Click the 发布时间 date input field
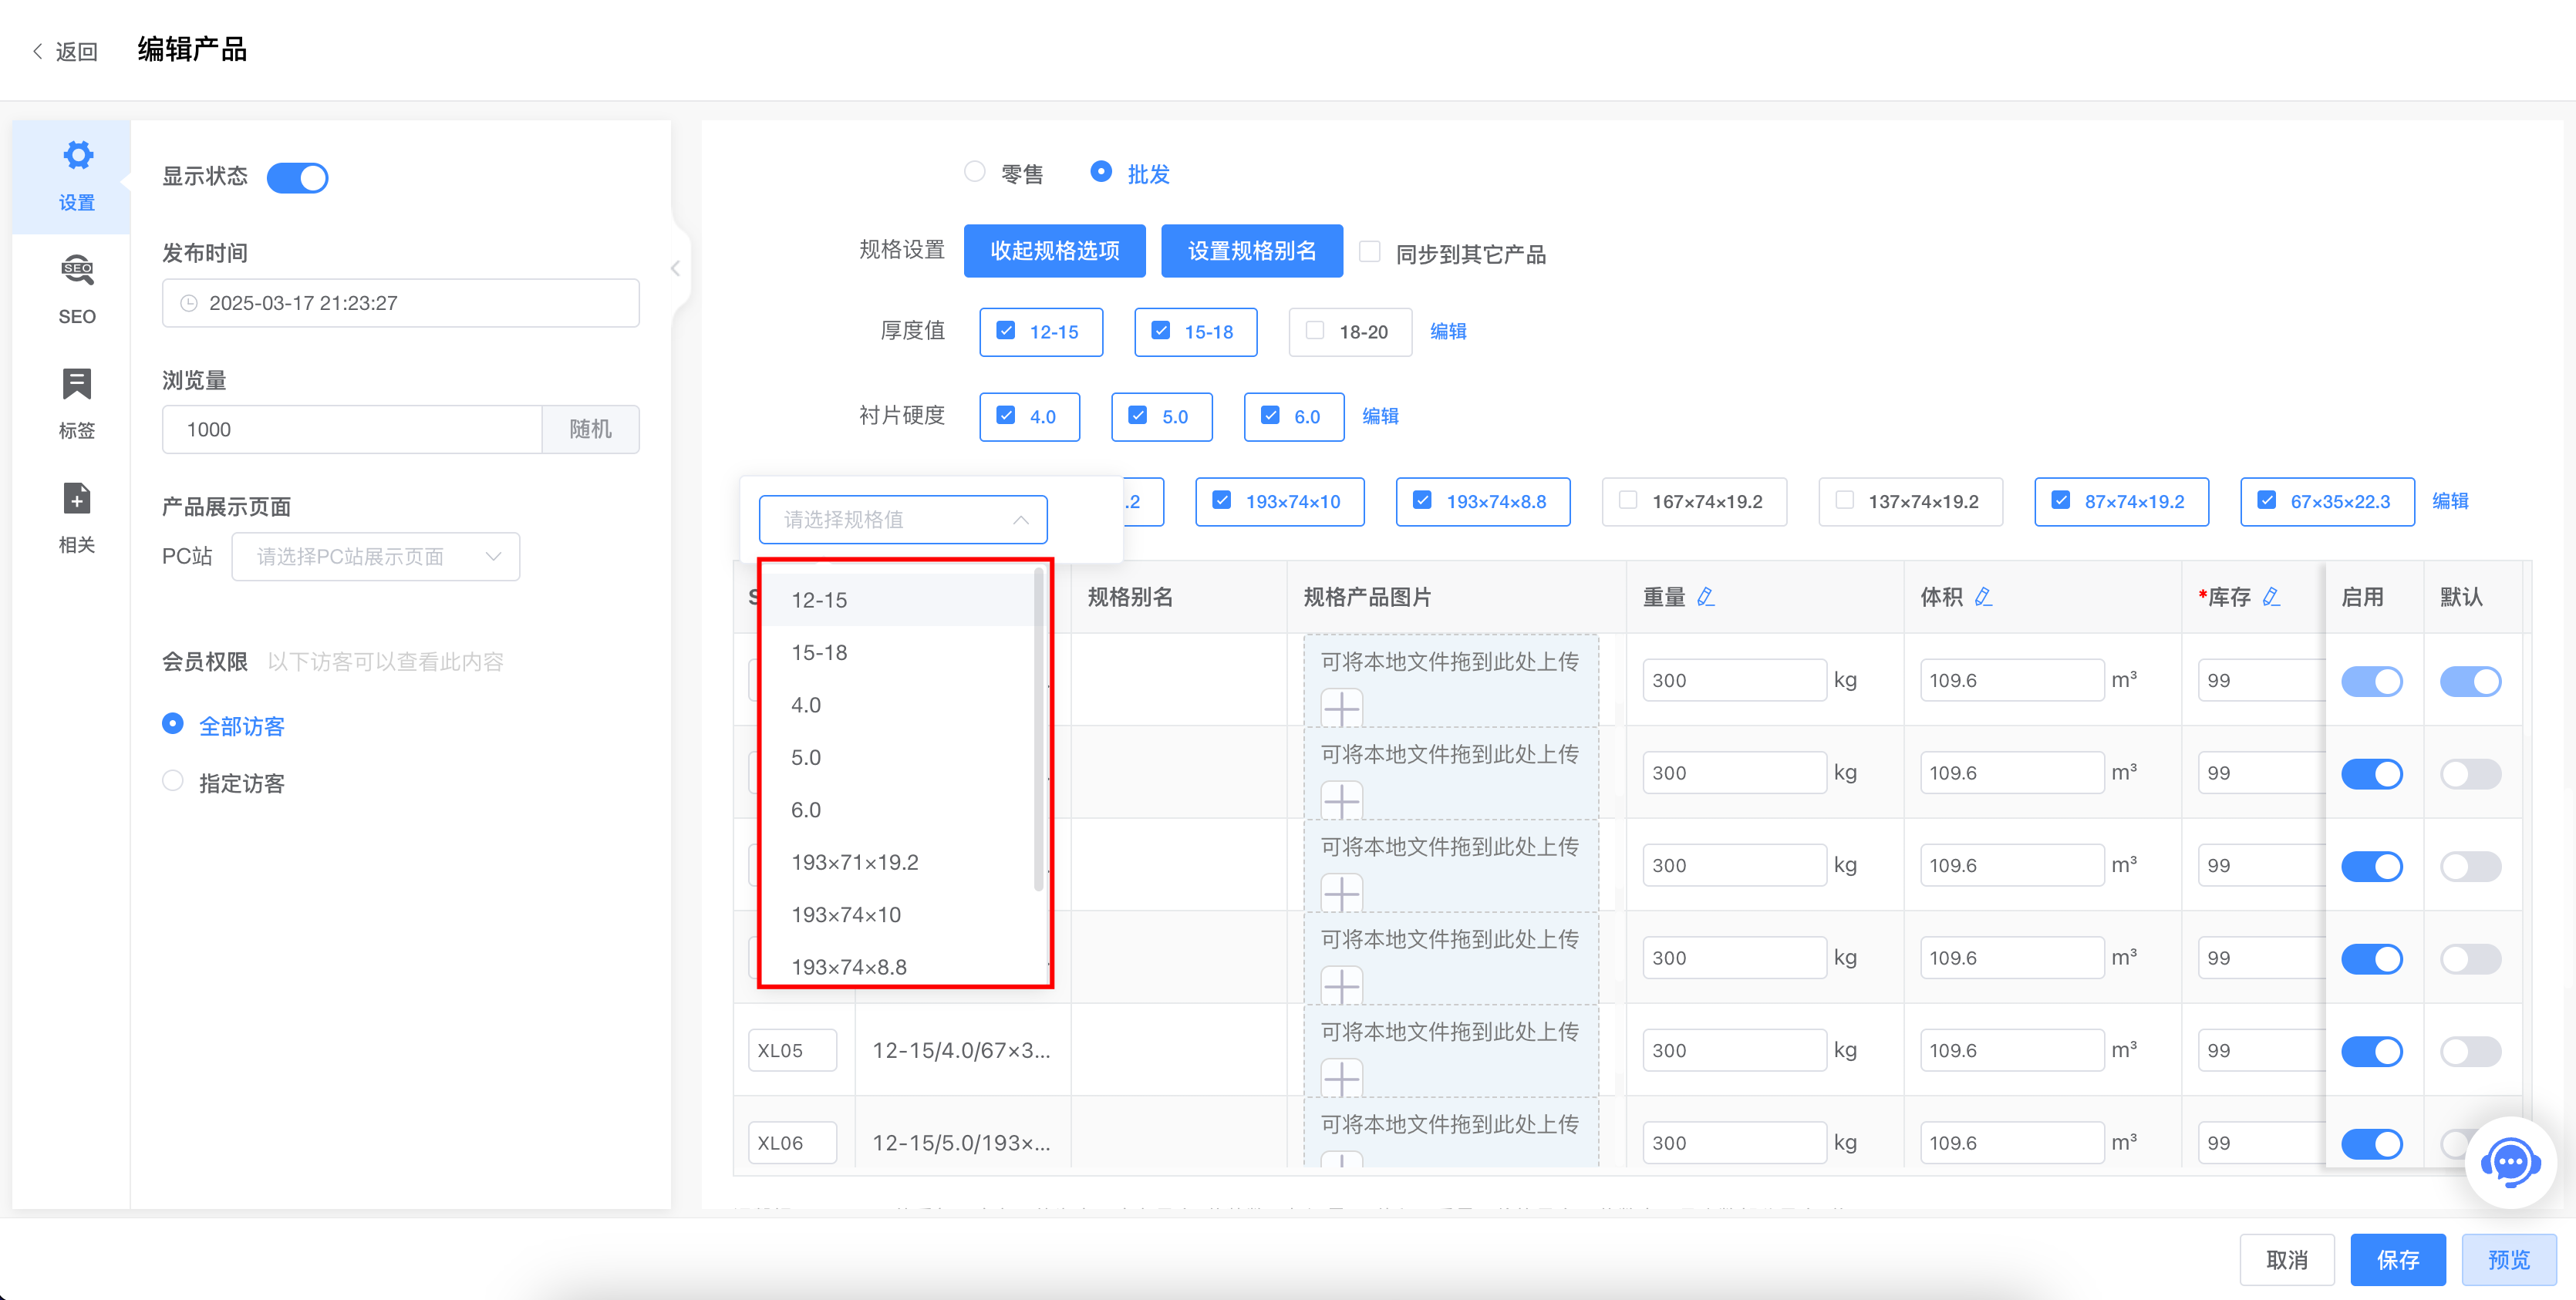Screen dimensions: 2576x1300 (x=400, y=303)
